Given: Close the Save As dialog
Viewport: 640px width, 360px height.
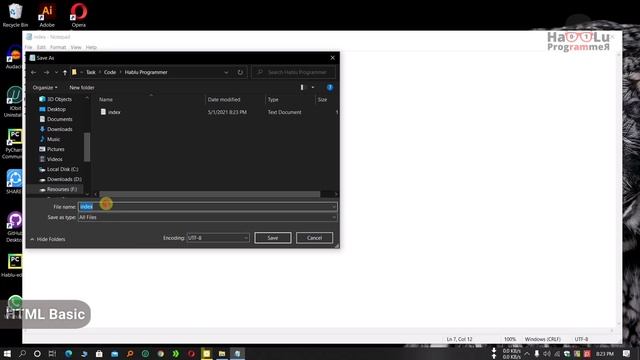Looking at the screenshot, I should pos(333,58).
